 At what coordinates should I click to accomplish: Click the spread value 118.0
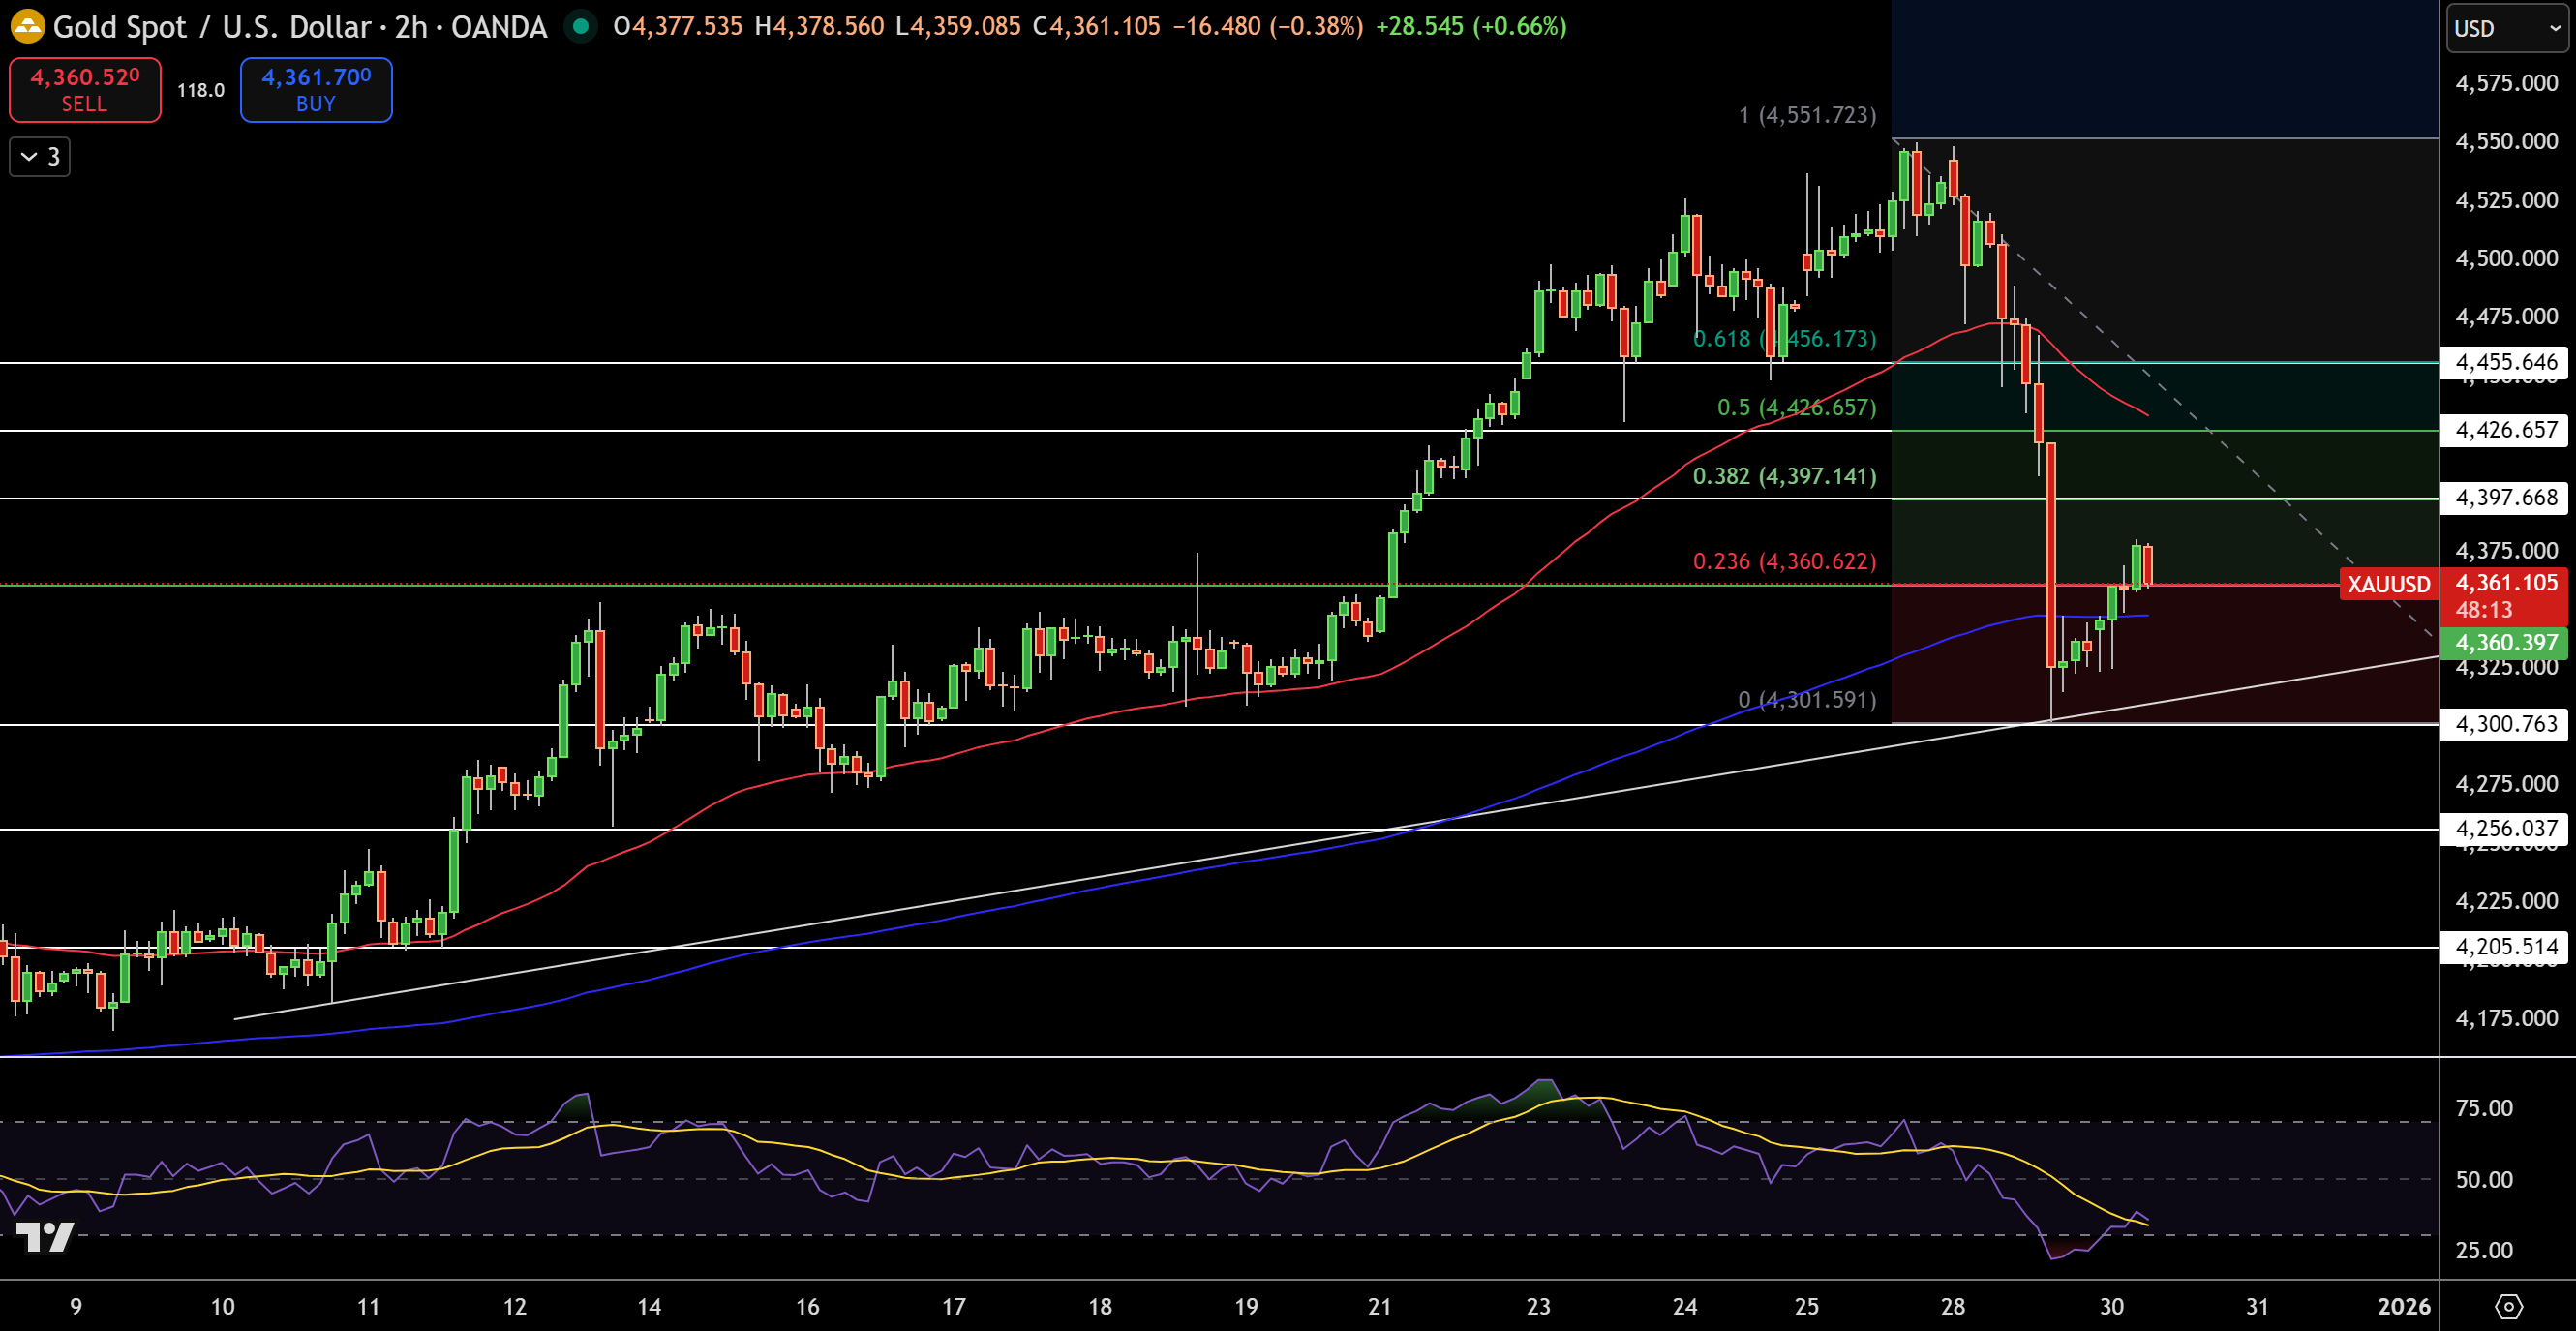200,89
